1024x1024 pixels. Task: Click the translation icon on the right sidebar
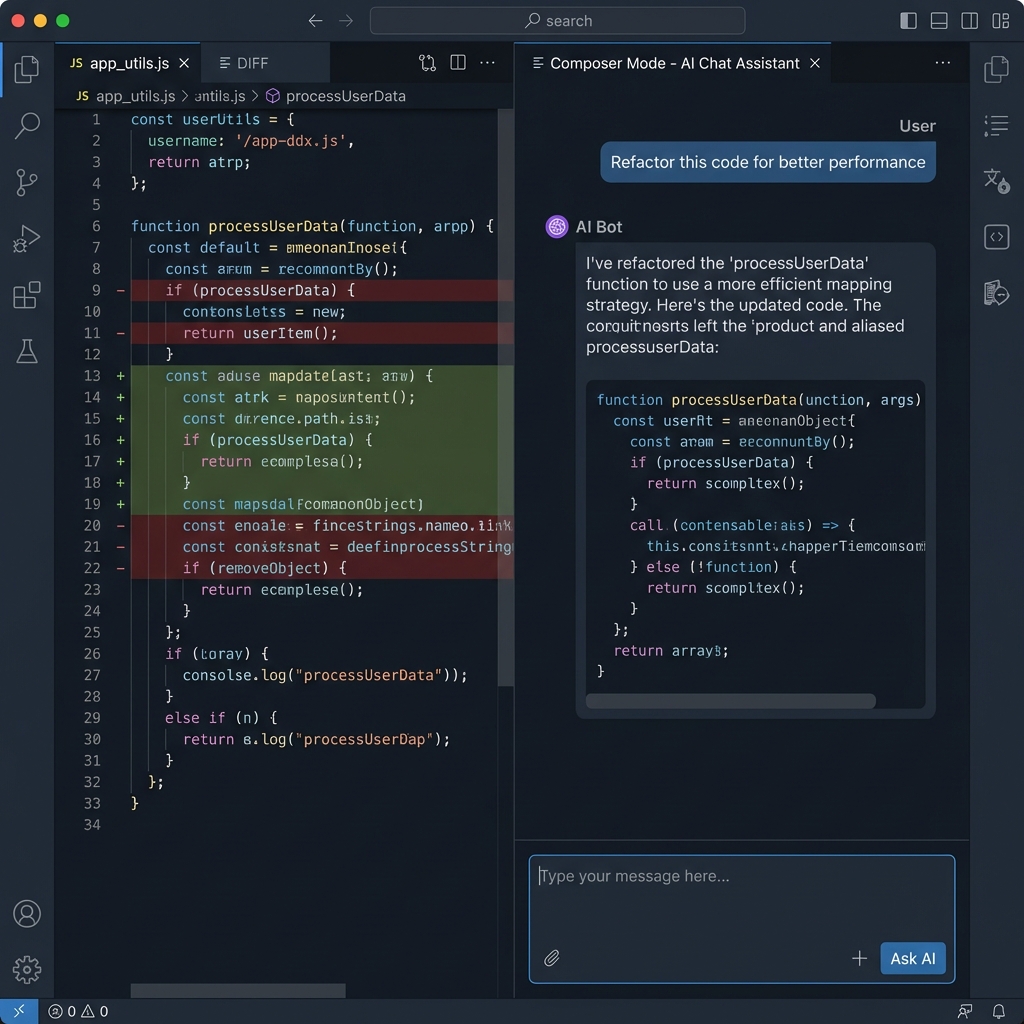(996, 182)
